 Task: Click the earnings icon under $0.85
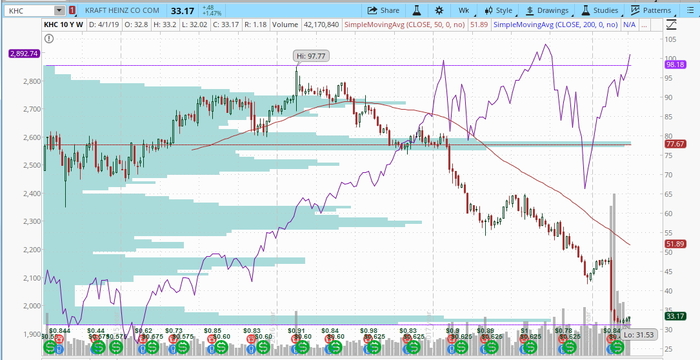[212, 339]
